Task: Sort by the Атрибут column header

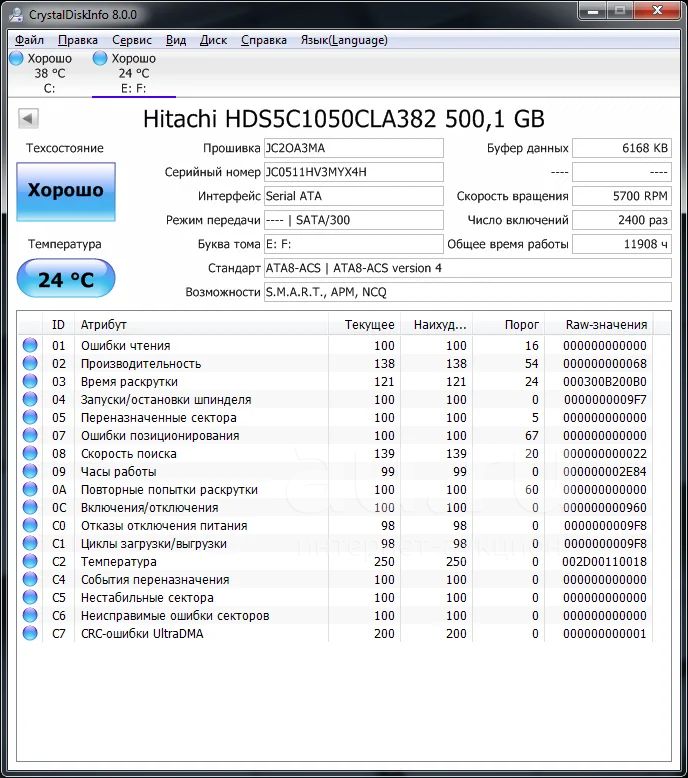Action: [x=201, y=324]
